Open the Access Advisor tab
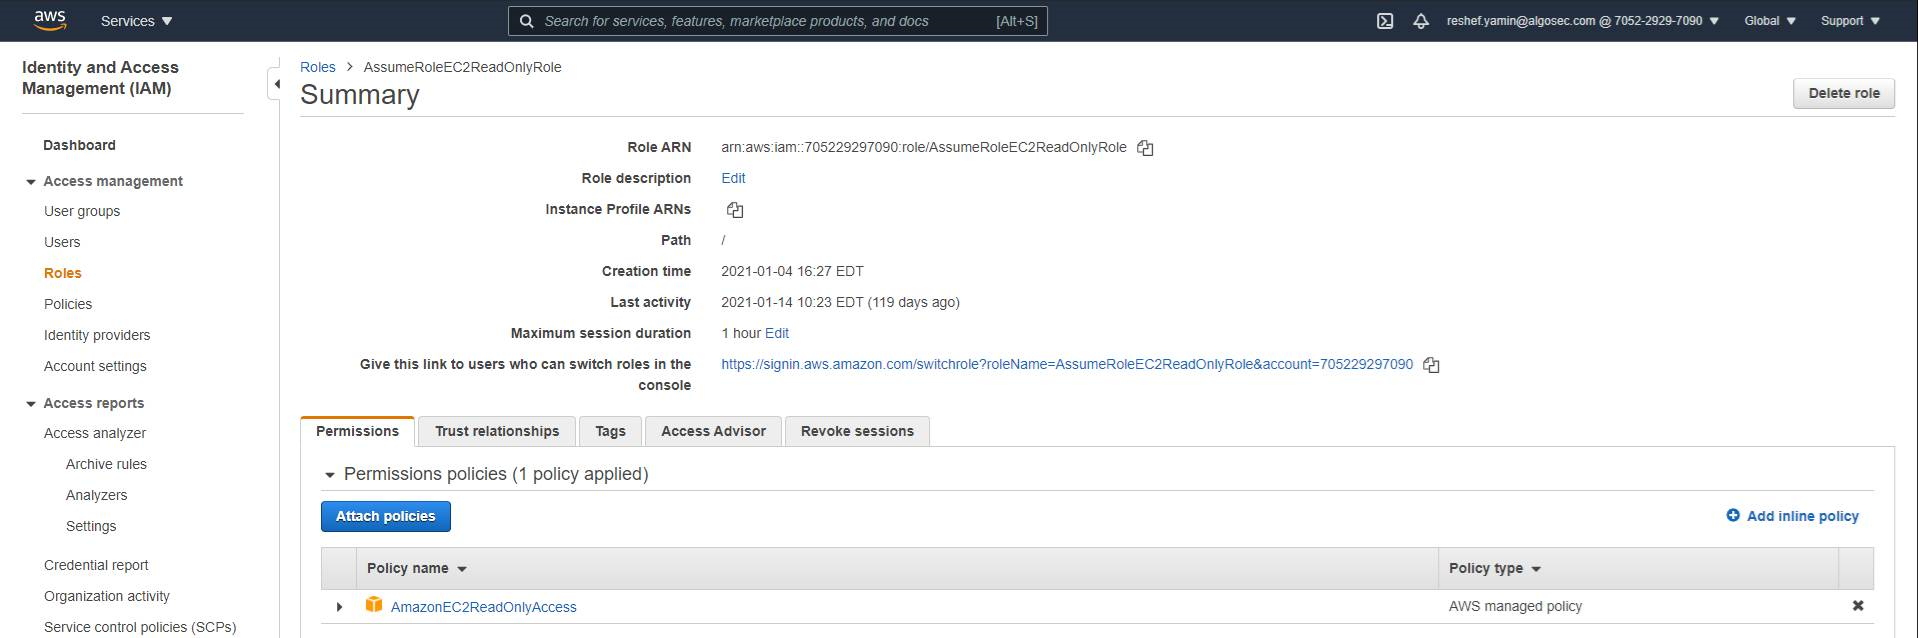Image resolution: width=1918 pixels, height=638 pixels. click(713, 431)
